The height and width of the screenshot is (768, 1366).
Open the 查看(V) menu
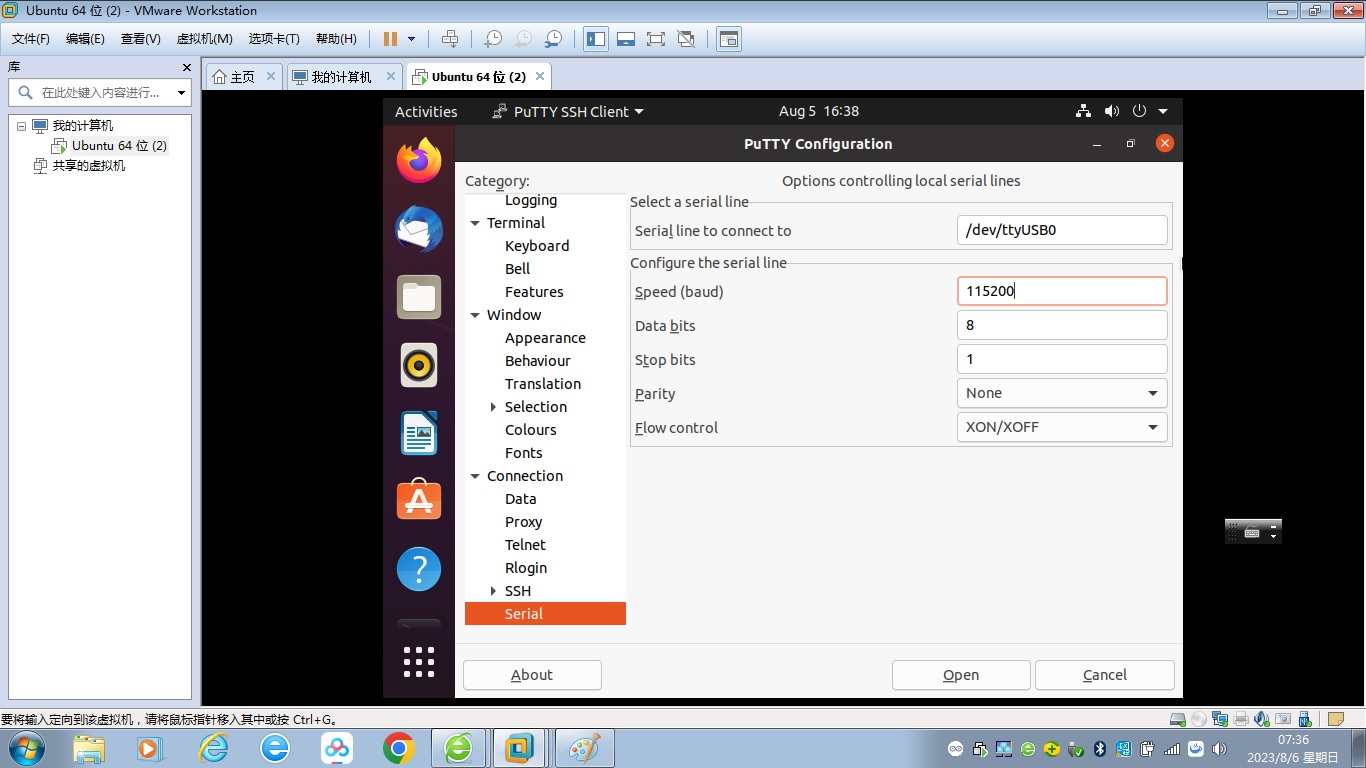[x=140, y=39]
